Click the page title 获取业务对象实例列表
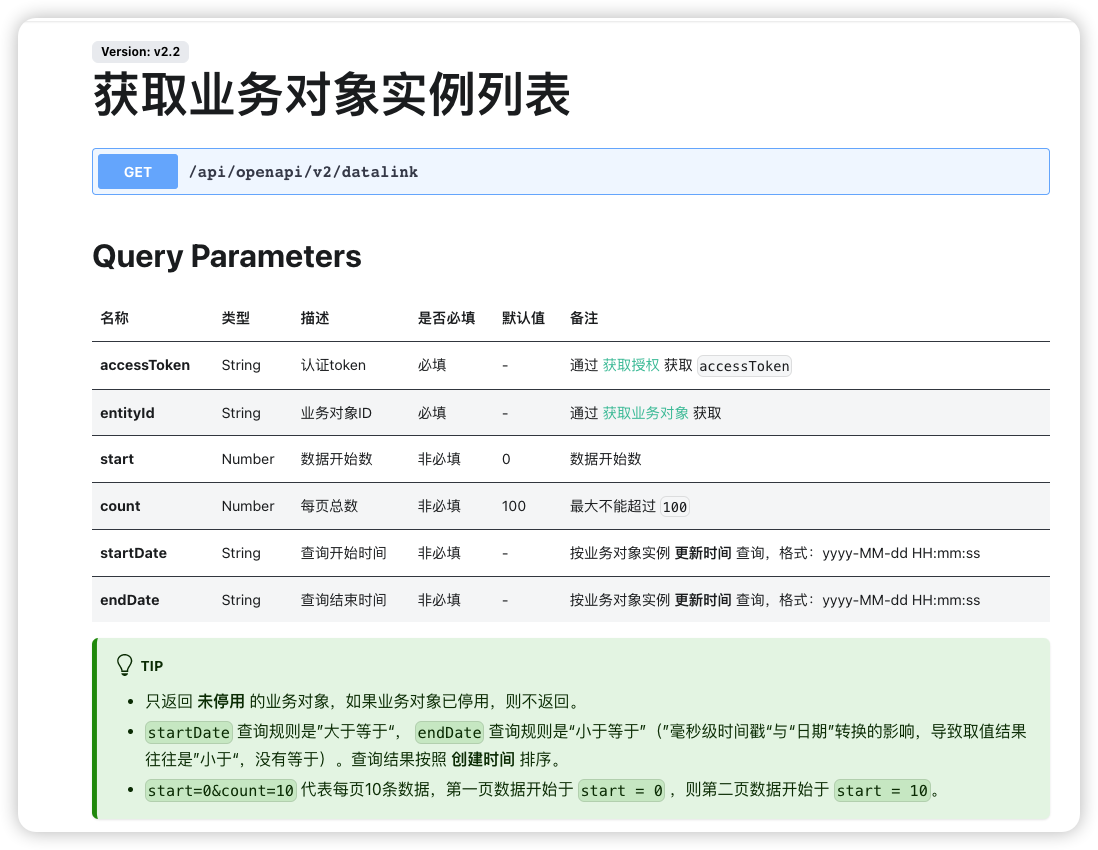This screenshot has width=1098, height=850. pos(332,95)
